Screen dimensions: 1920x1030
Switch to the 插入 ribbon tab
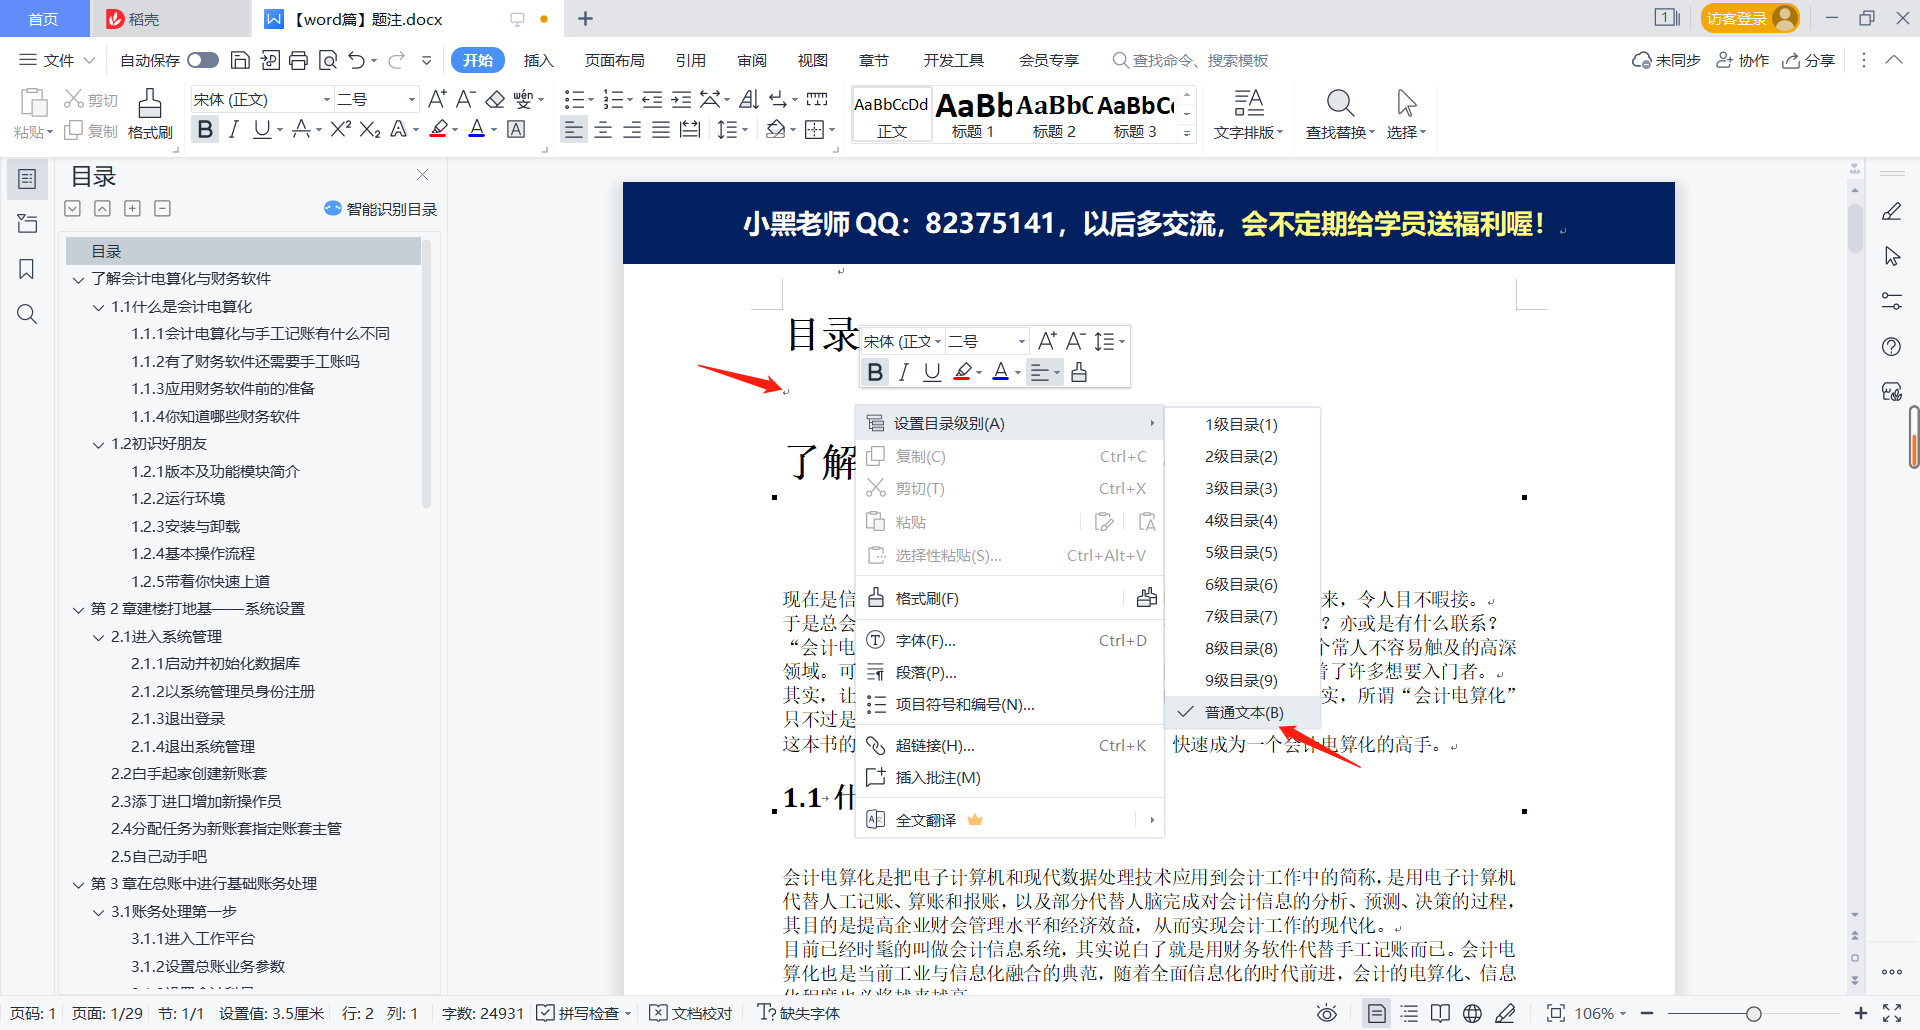pos(539,60)
